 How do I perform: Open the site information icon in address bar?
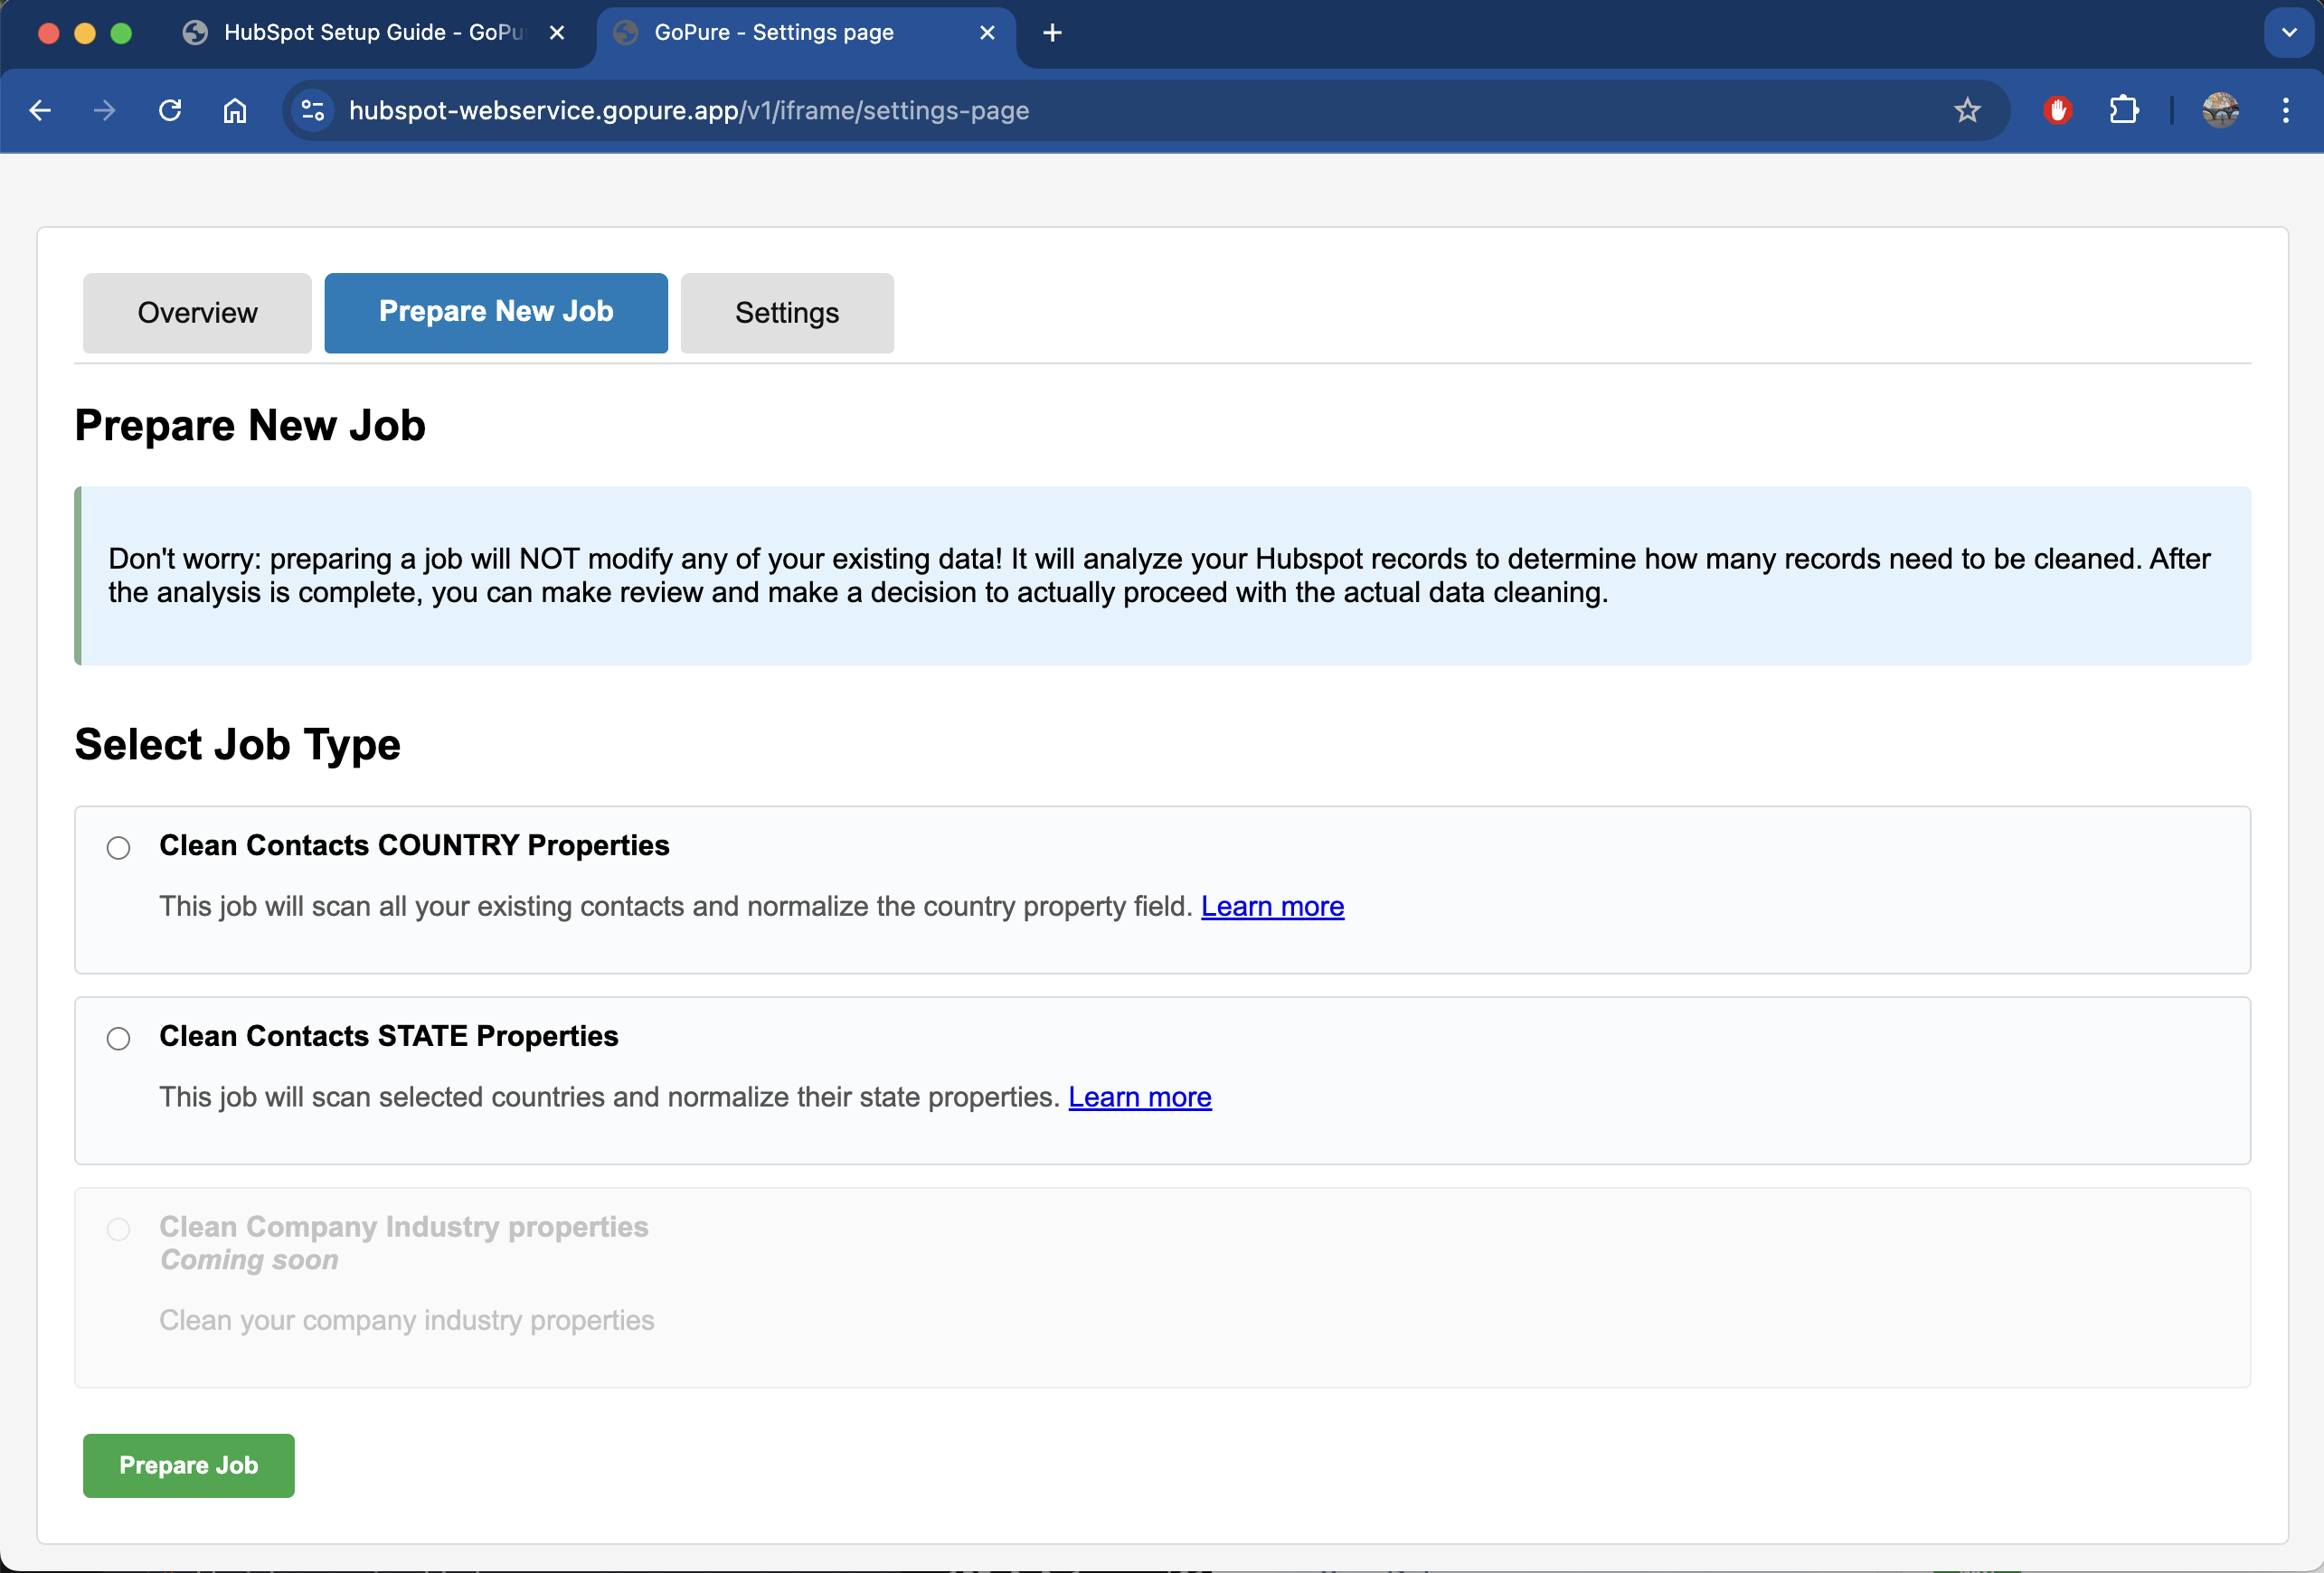[x=313, y=110]
